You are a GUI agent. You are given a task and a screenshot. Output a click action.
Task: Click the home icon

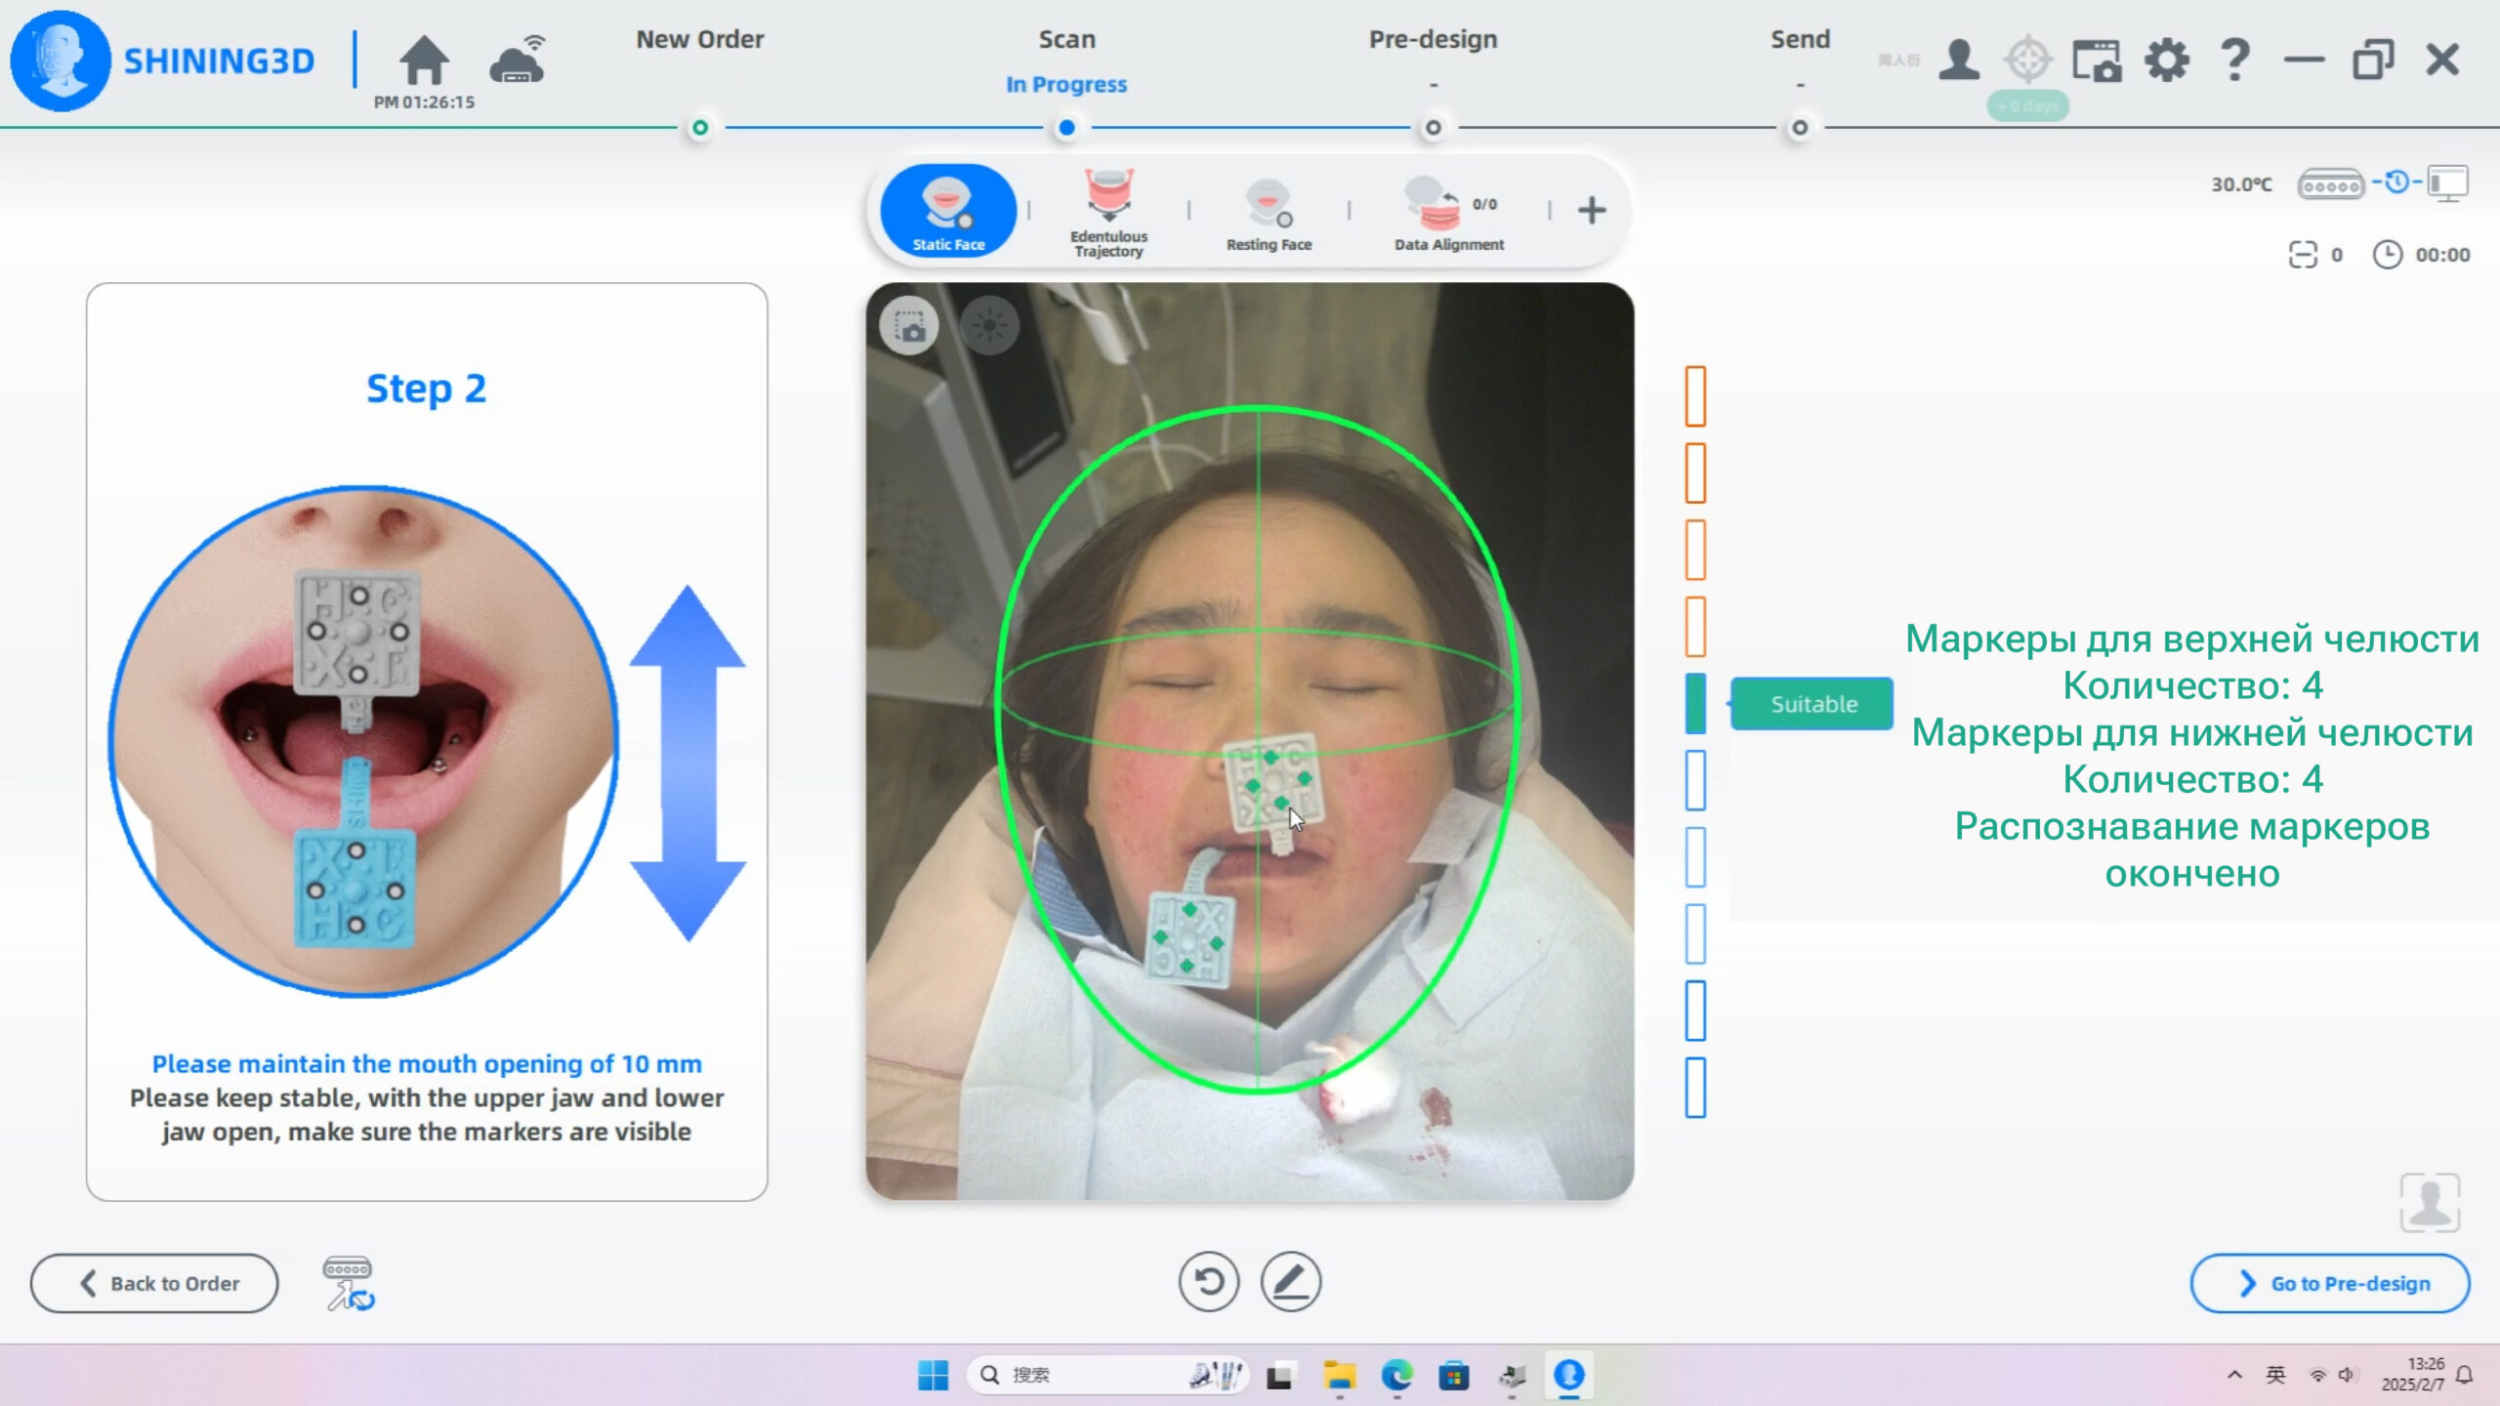[423, 60]
